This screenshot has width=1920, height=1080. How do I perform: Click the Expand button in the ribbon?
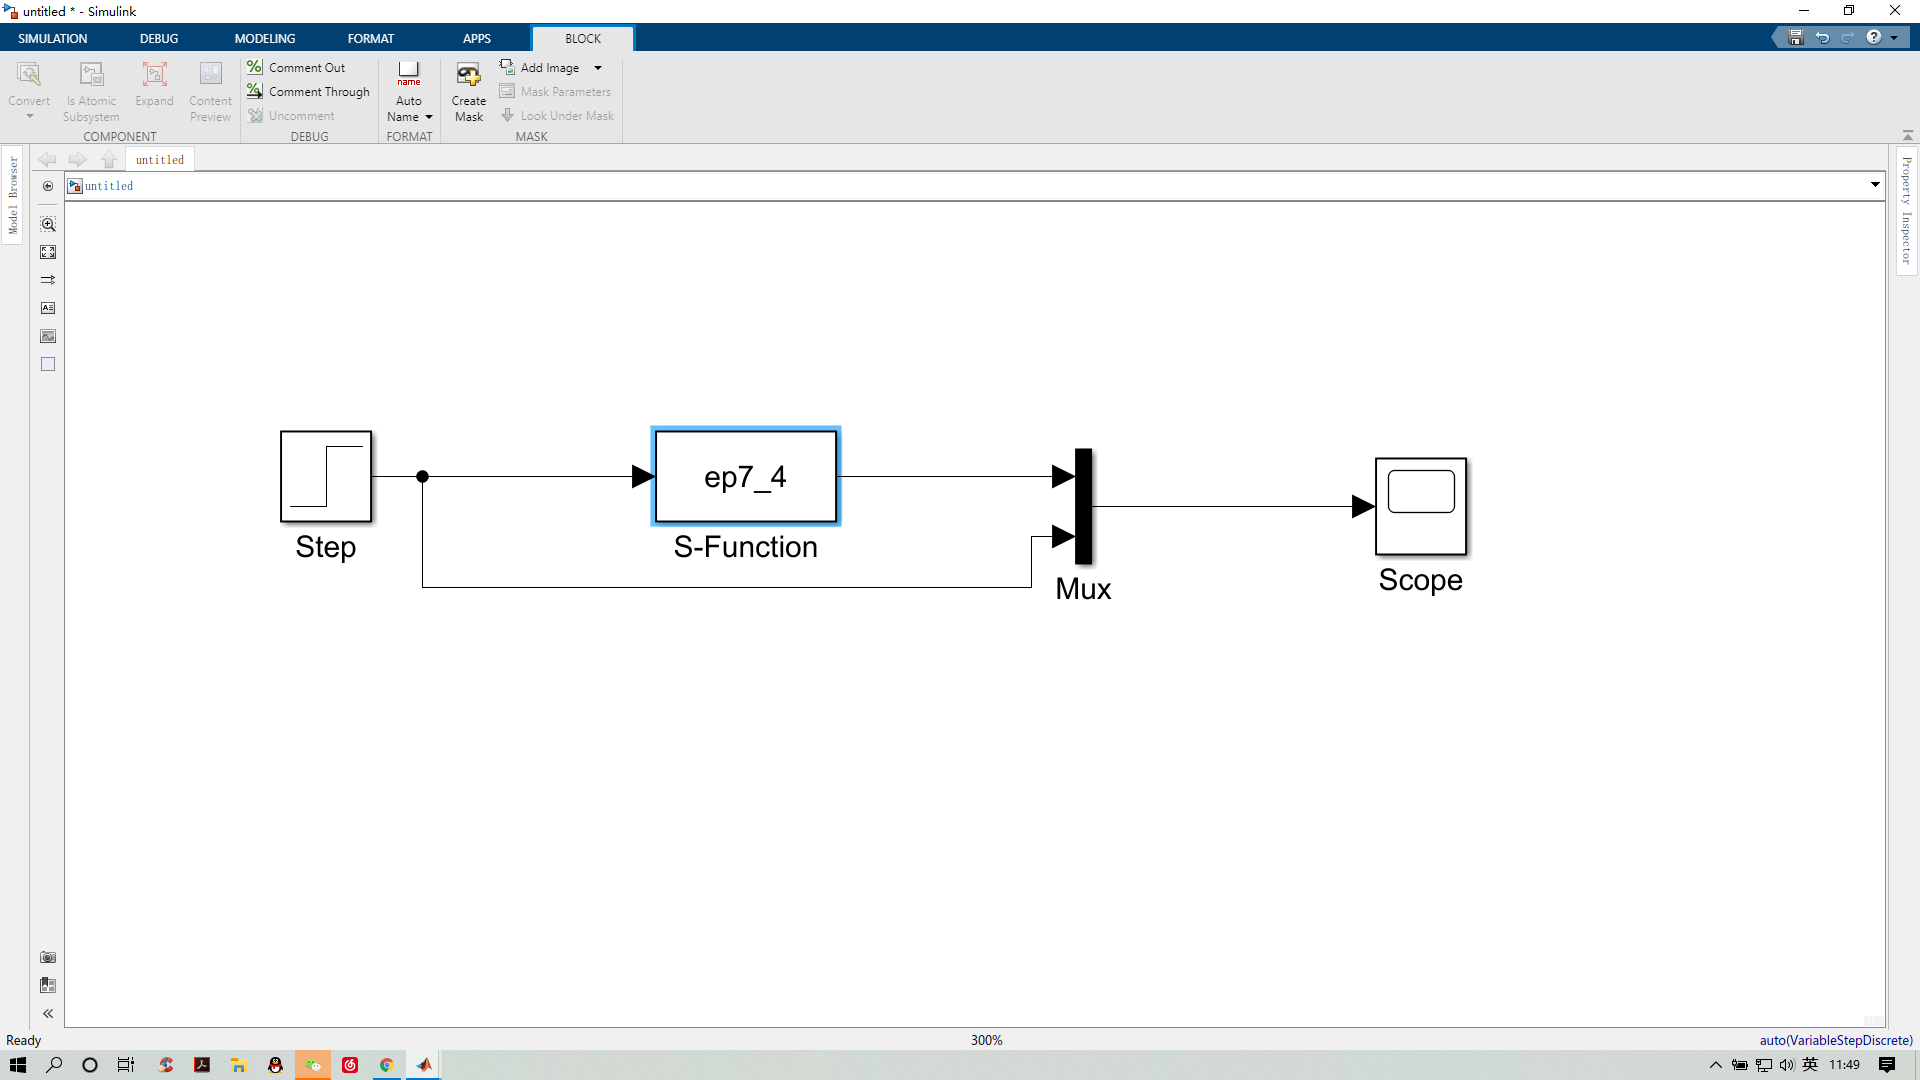click(x=155, y=88)
